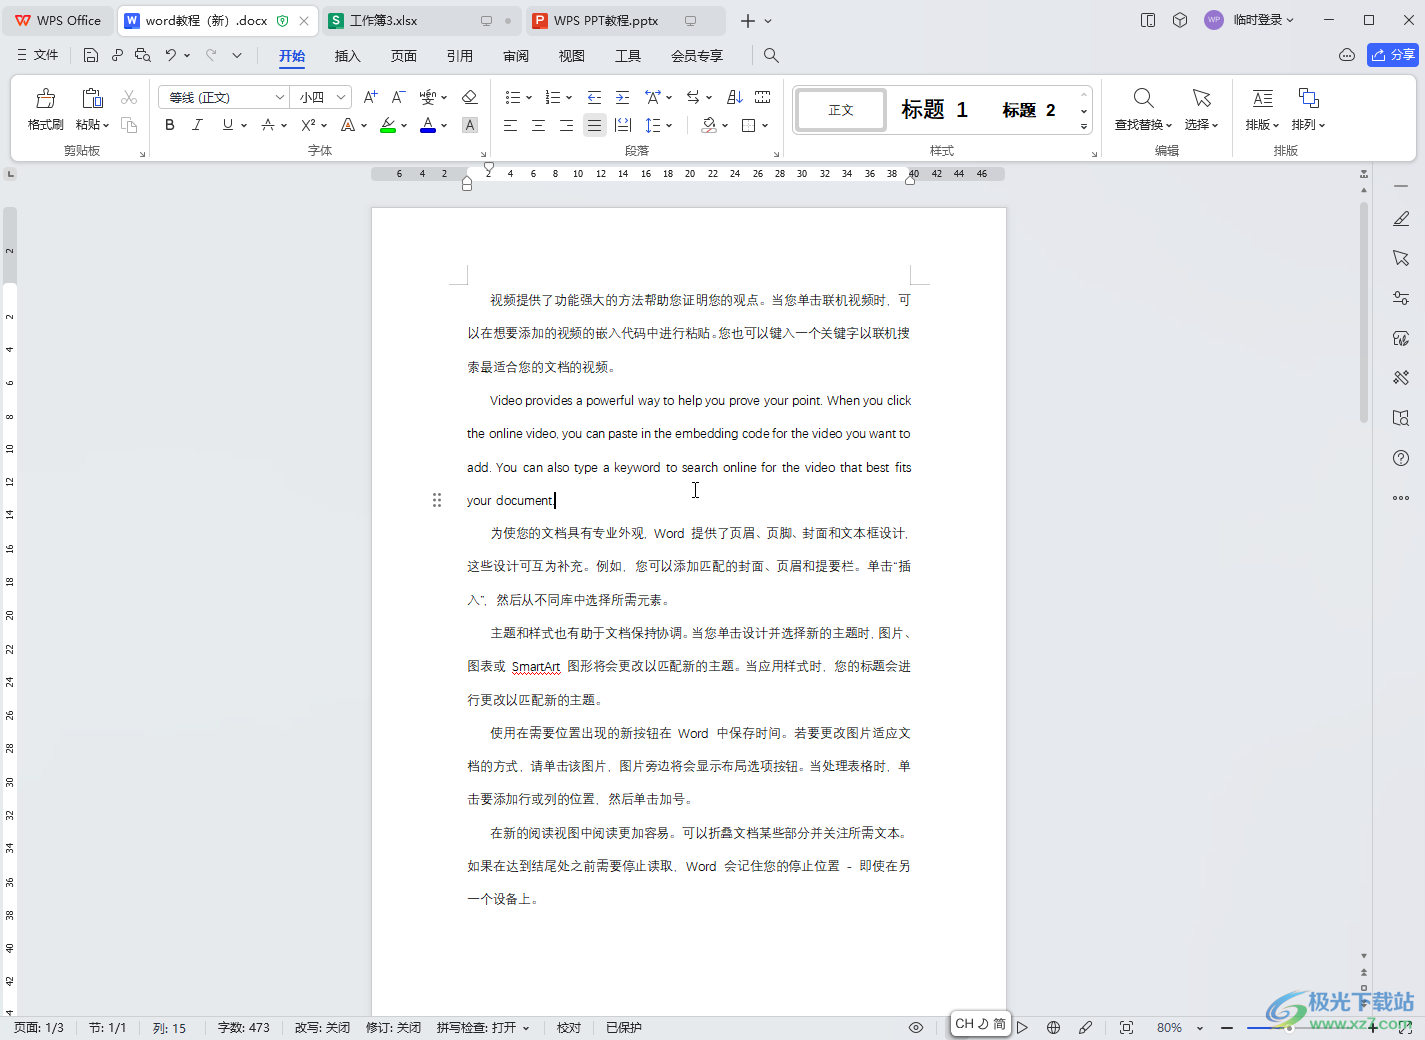
Task: Apply the 标题 2 style
Action: coord(1029,110)
